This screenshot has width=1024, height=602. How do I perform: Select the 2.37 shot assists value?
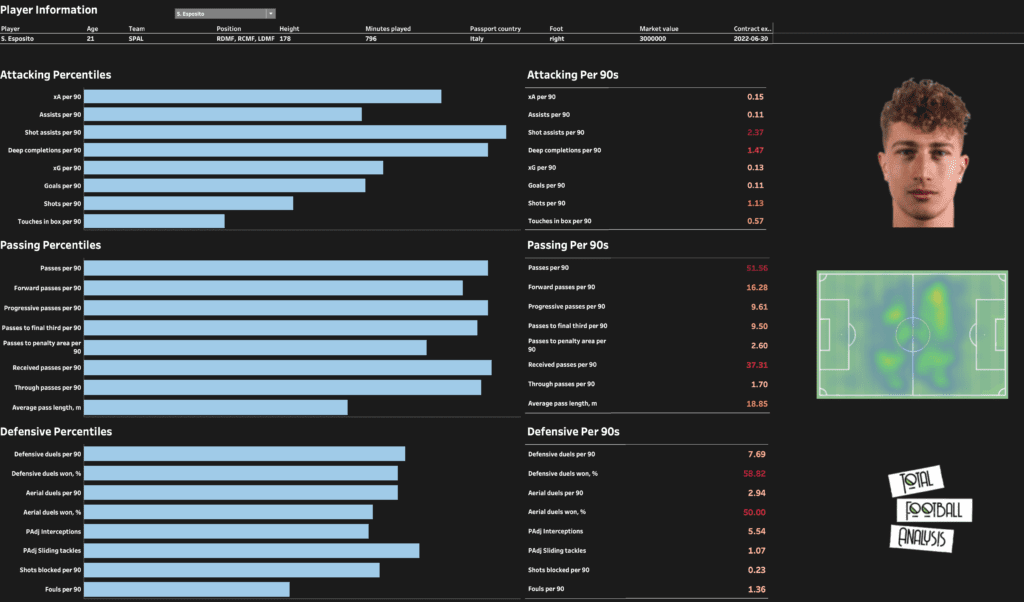(x=755, y=132)
